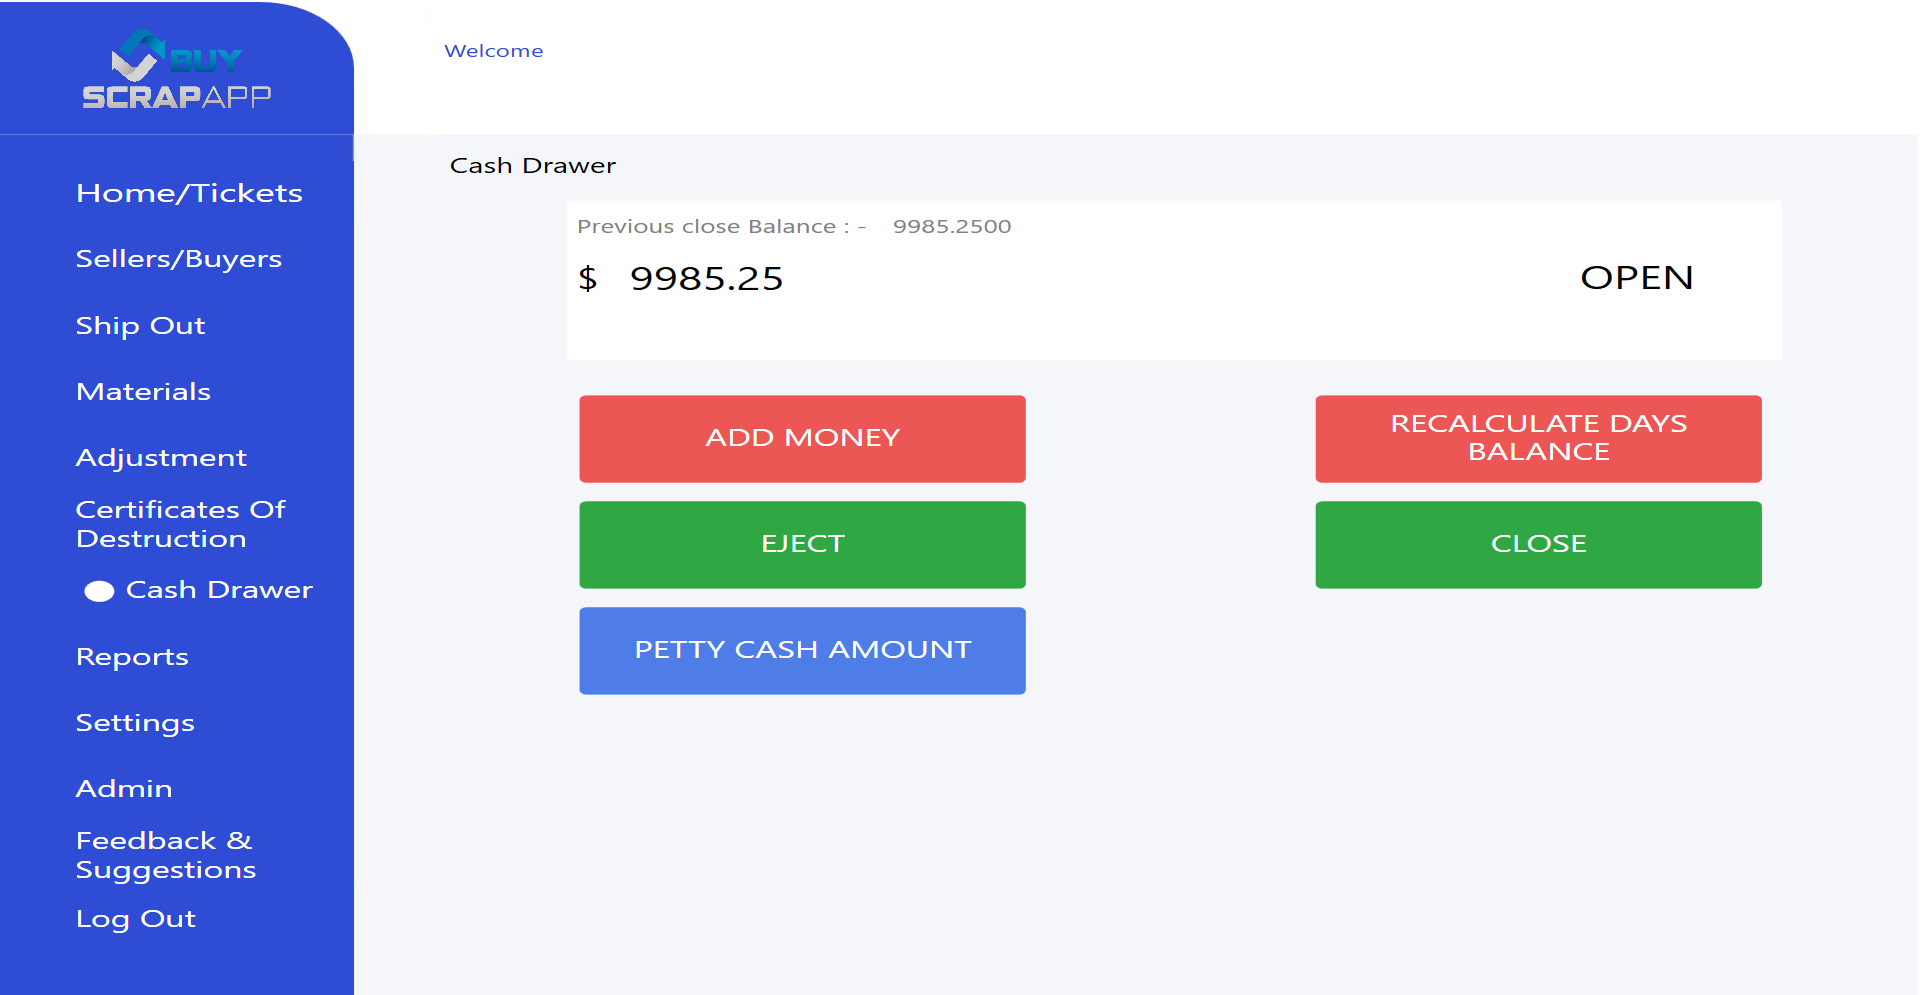
Task: Click the Welcome link at top
Action: [494, 51]
